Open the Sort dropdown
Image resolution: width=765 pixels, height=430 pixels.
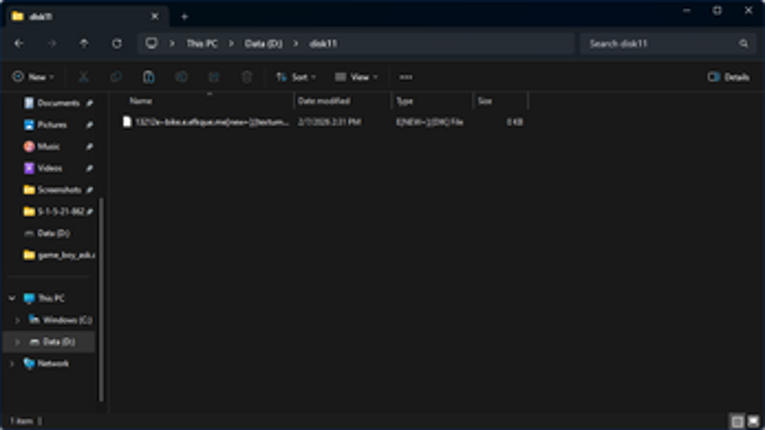(x=296, y=77)
